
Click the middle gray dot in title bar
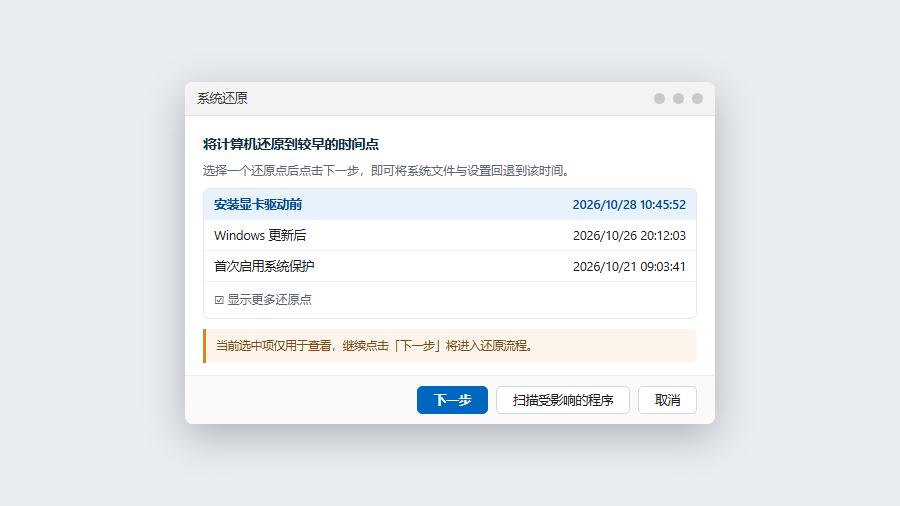click(x=678, y=99)
